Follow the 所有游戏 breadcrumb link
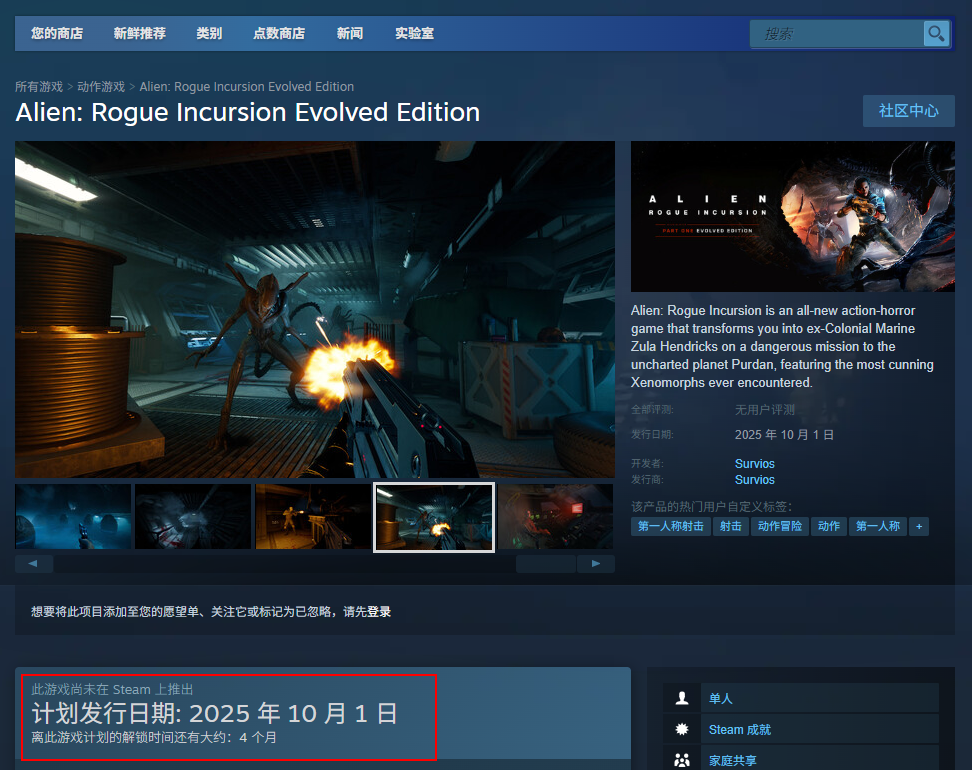This screenshot has height=770, width=972. (39, 87)
